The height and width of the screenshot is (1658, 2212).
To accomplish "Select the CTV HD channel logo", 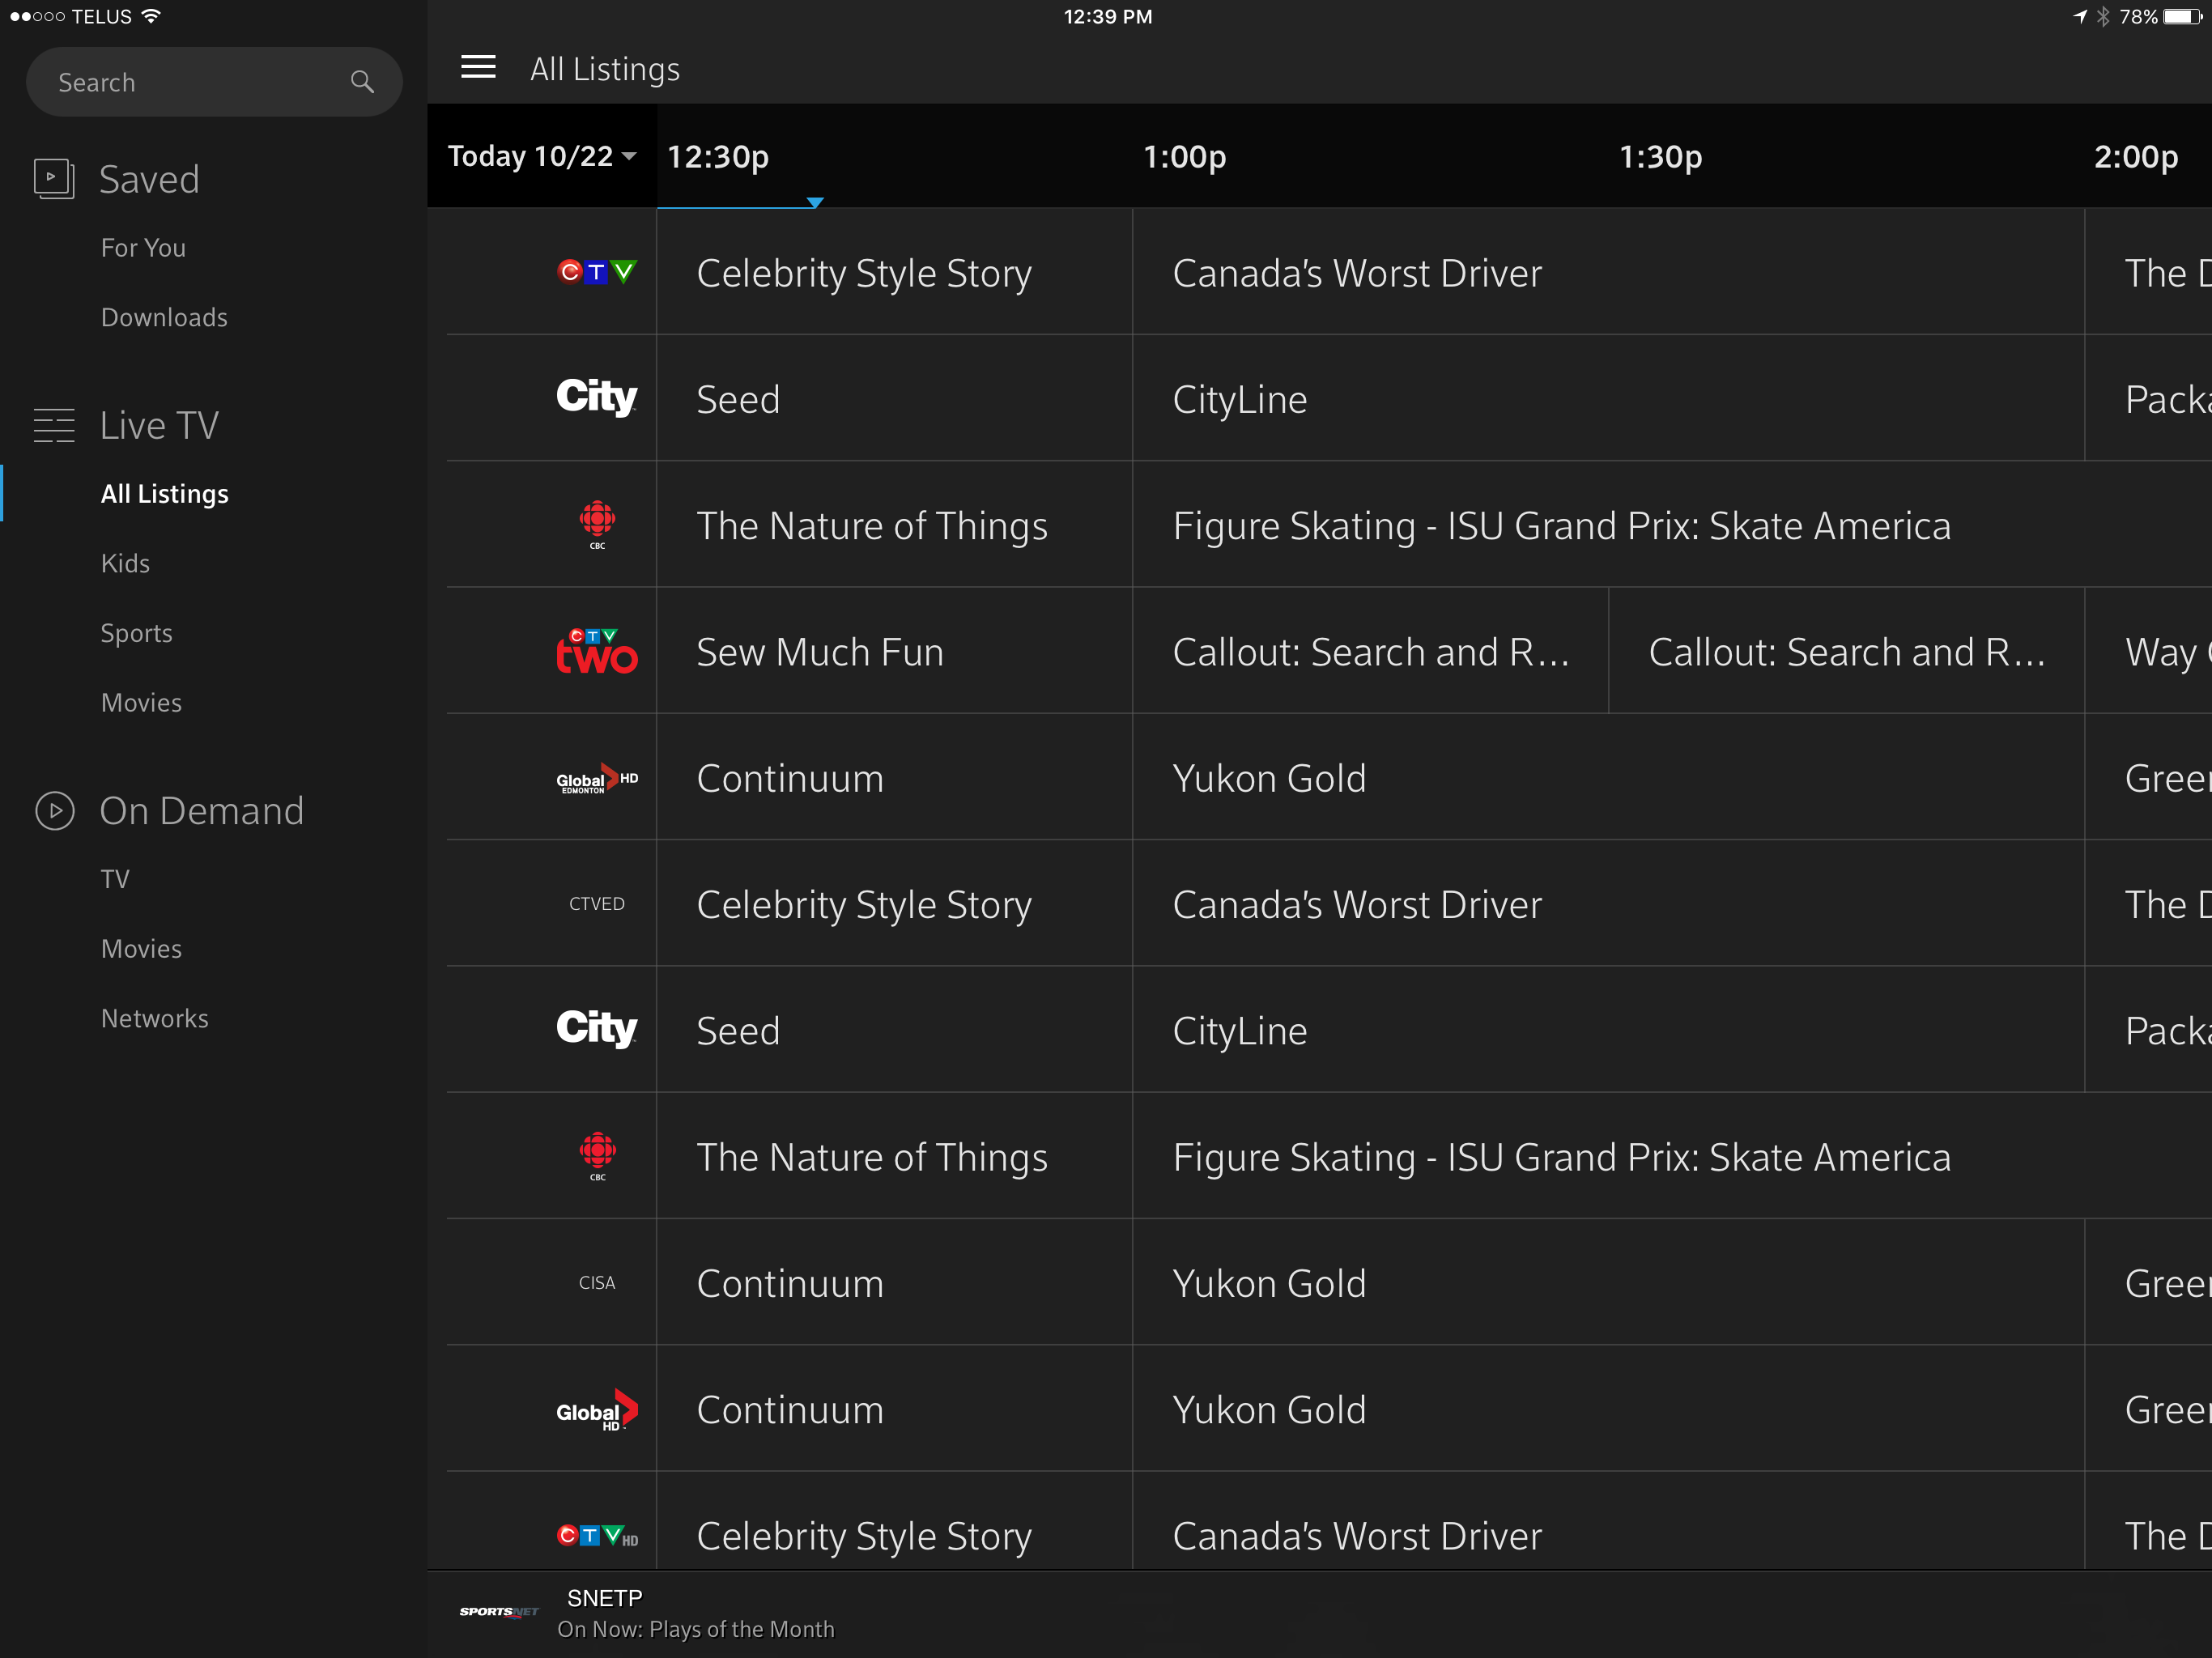I will 597,1535.
